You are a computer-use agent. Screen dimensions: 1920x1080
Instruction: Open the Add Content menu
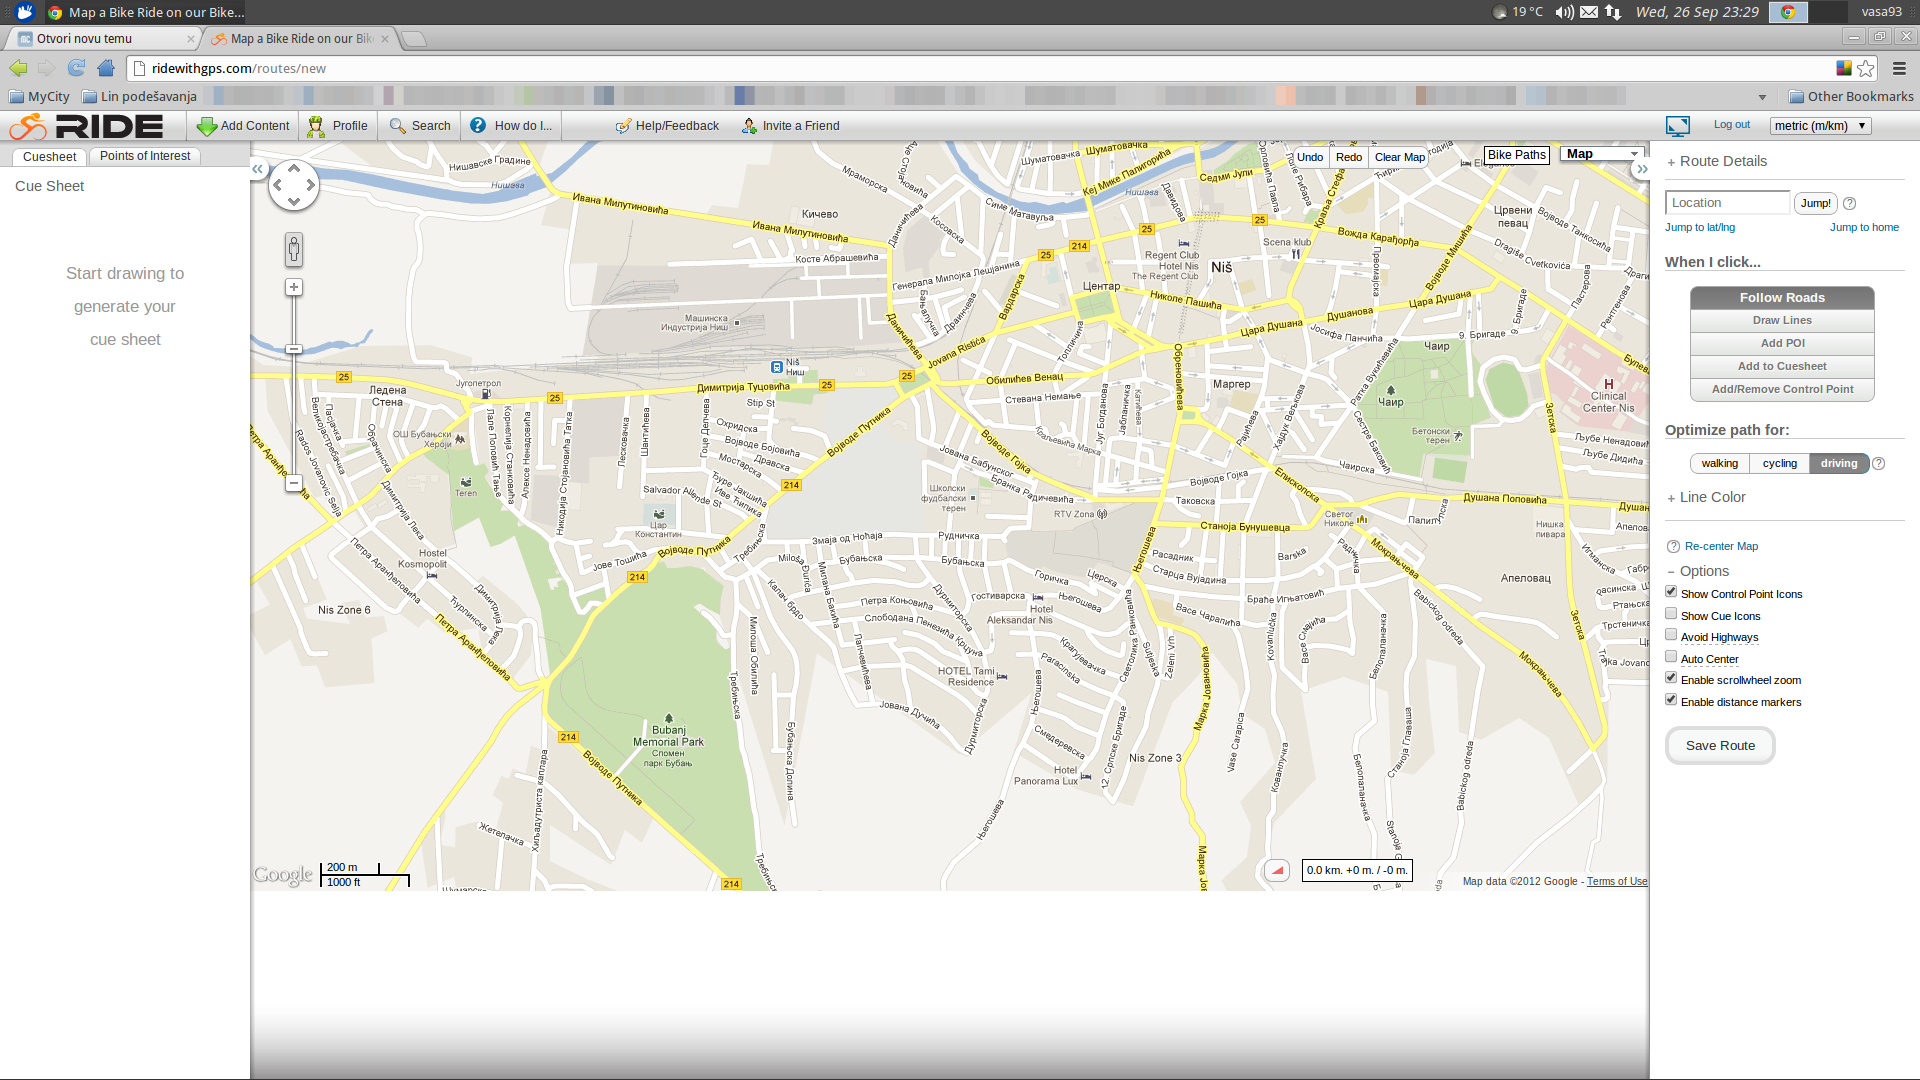pos(243,126)
